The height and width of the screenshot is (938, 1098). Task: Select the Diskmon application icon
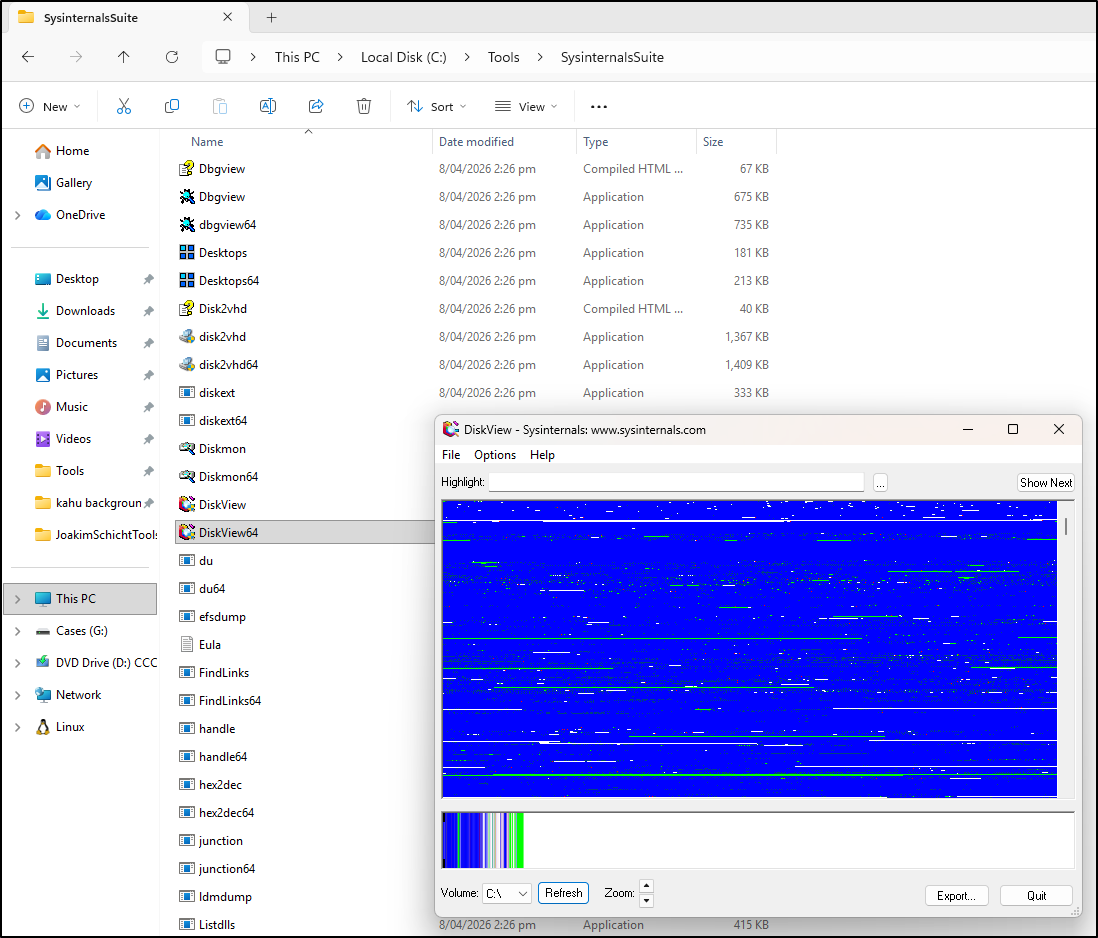pyautogui.click(x=186, y=449)
